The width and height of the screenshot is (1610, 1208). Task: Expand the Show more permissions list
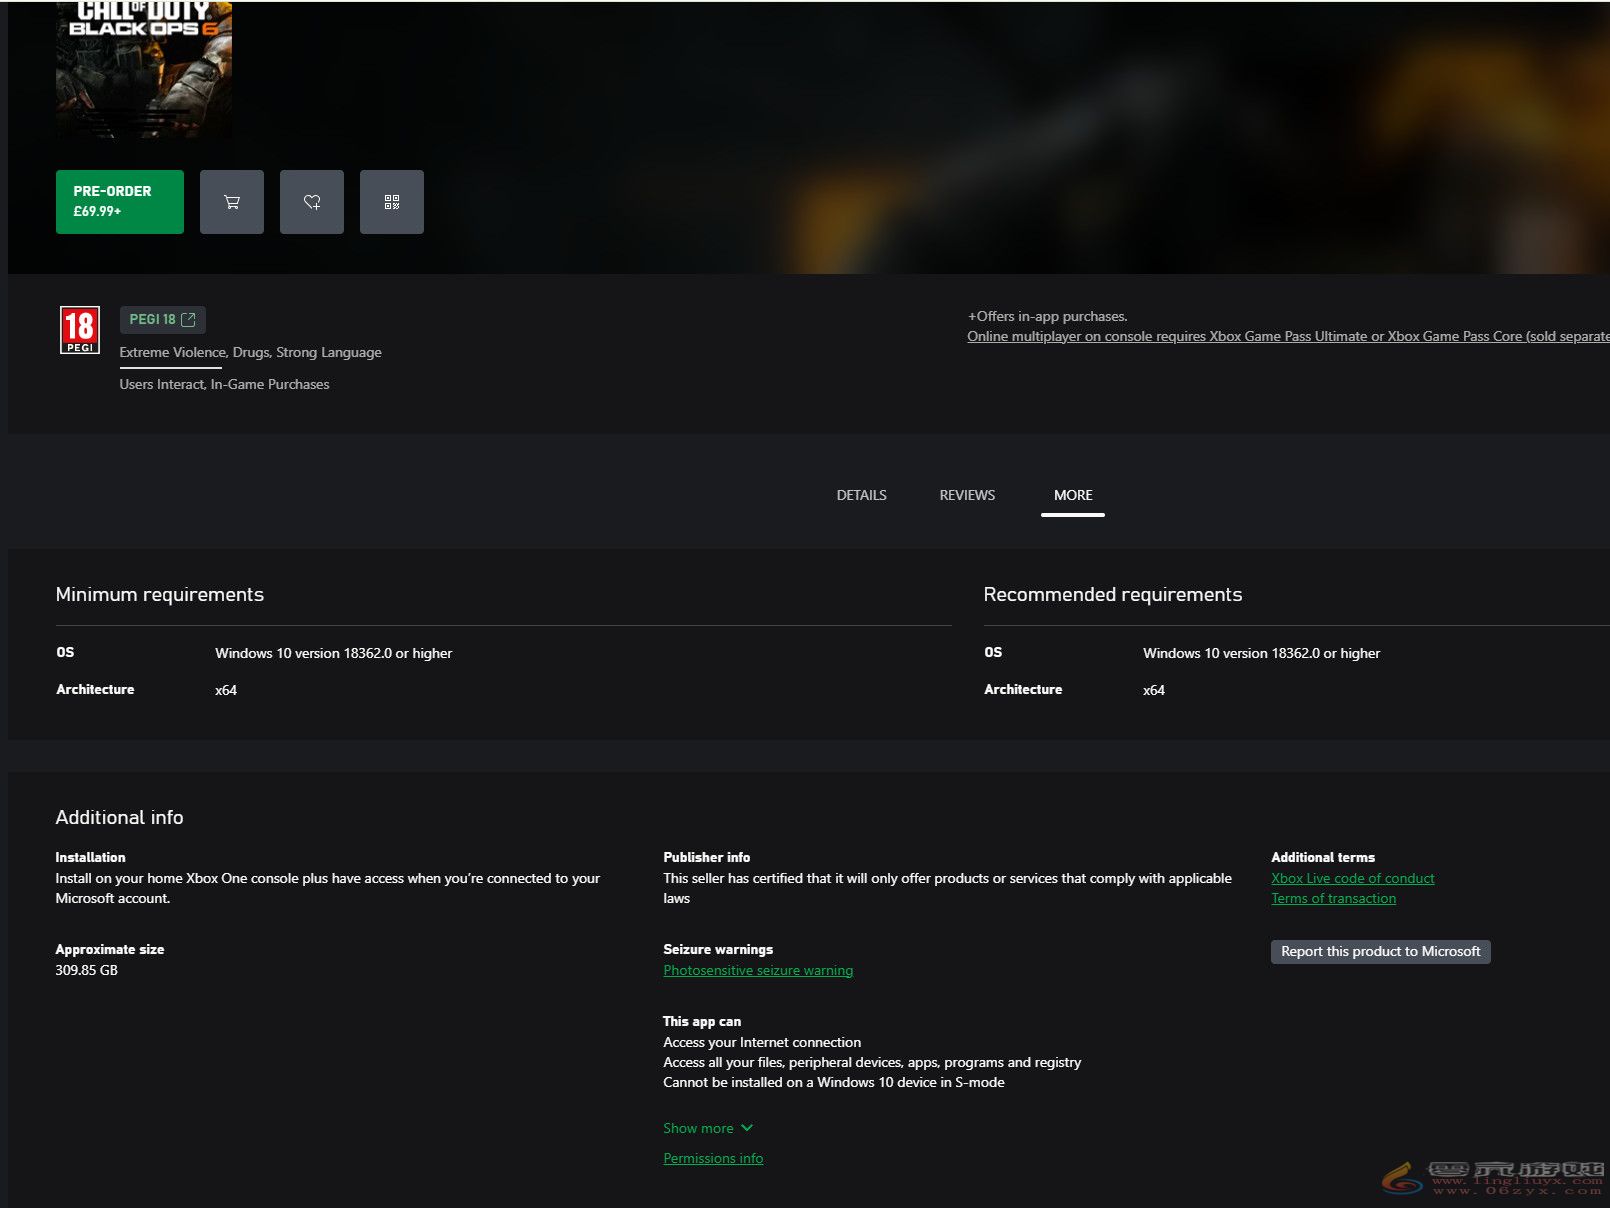click(707, 1128)
